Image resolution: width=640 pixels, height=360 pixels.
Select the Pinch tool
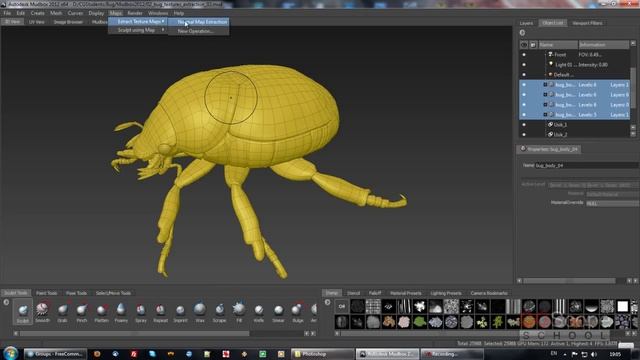[x=82, y=312]
